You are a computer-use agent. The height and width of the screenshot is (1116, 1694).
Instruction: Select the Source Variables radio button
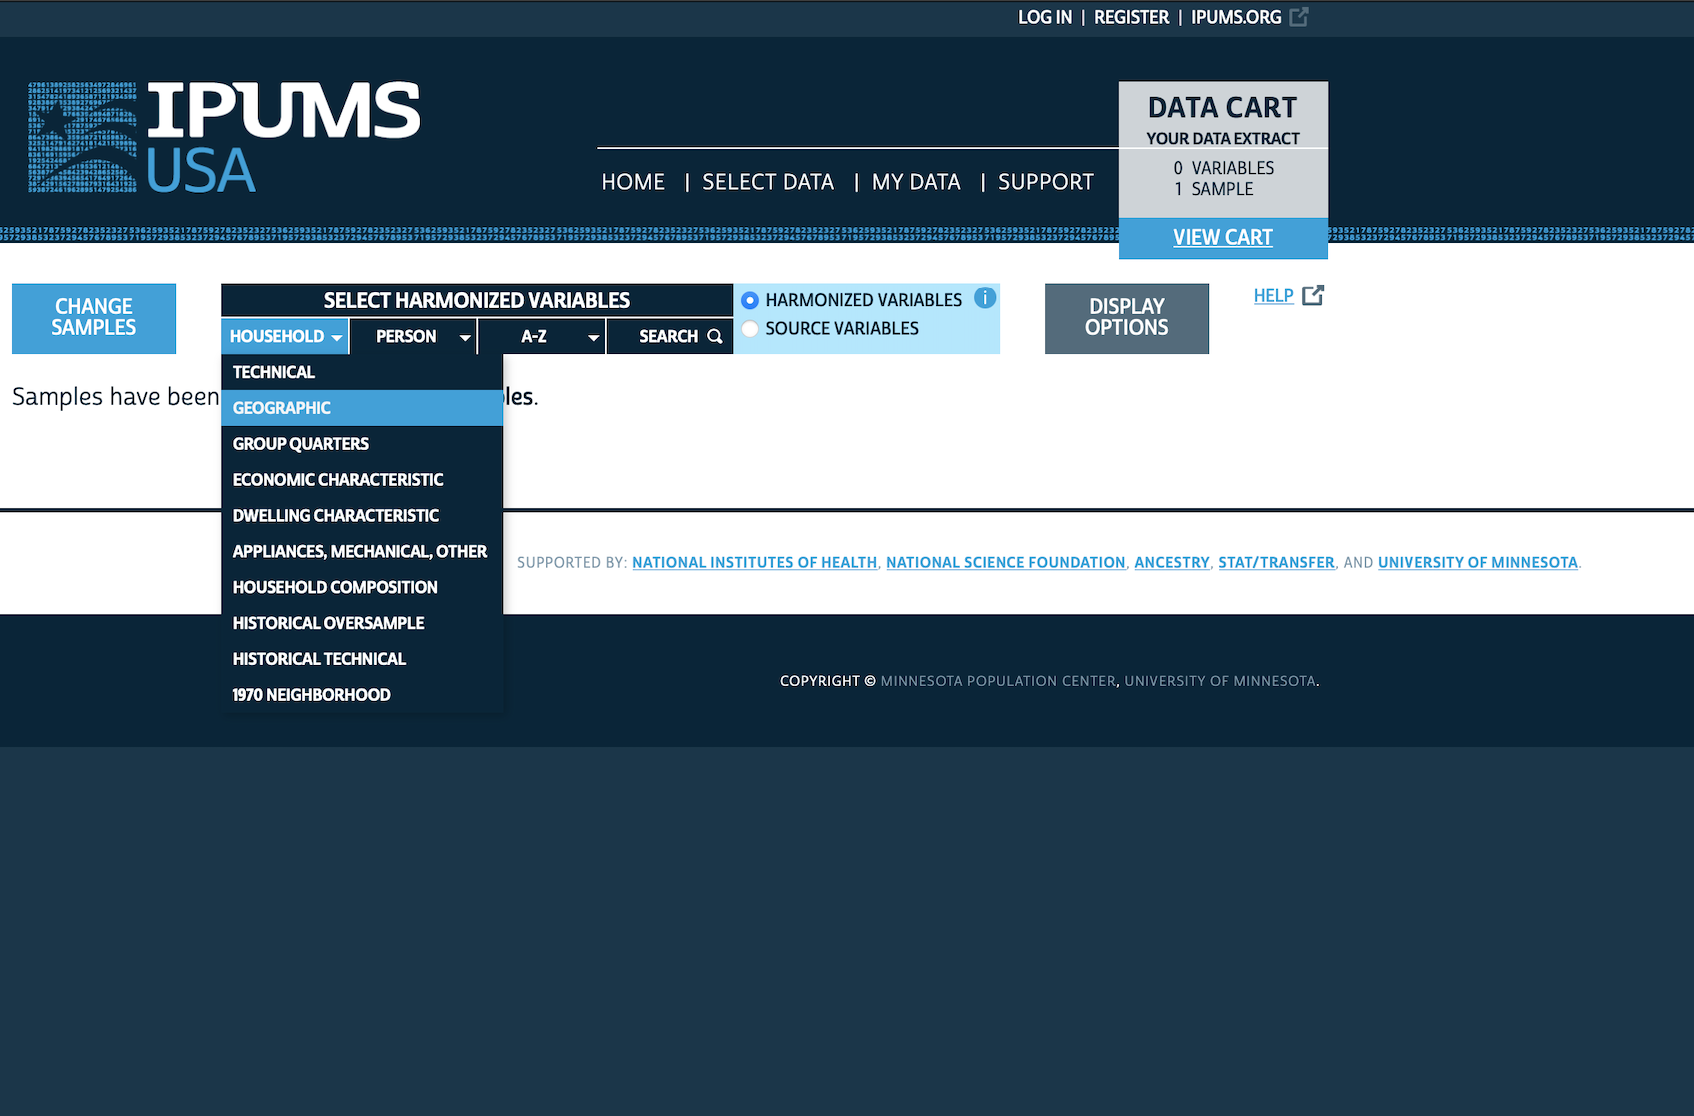pos(750,329)
